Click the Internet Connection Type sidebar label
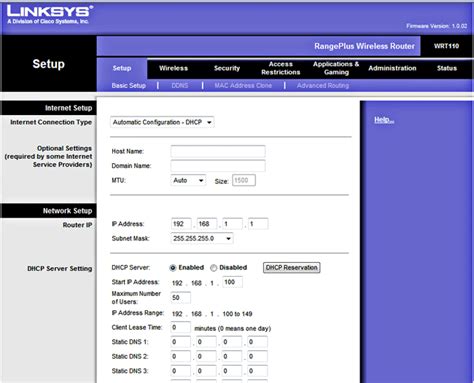The width and height of the screenshot is (474, 383). click(51, 122)
